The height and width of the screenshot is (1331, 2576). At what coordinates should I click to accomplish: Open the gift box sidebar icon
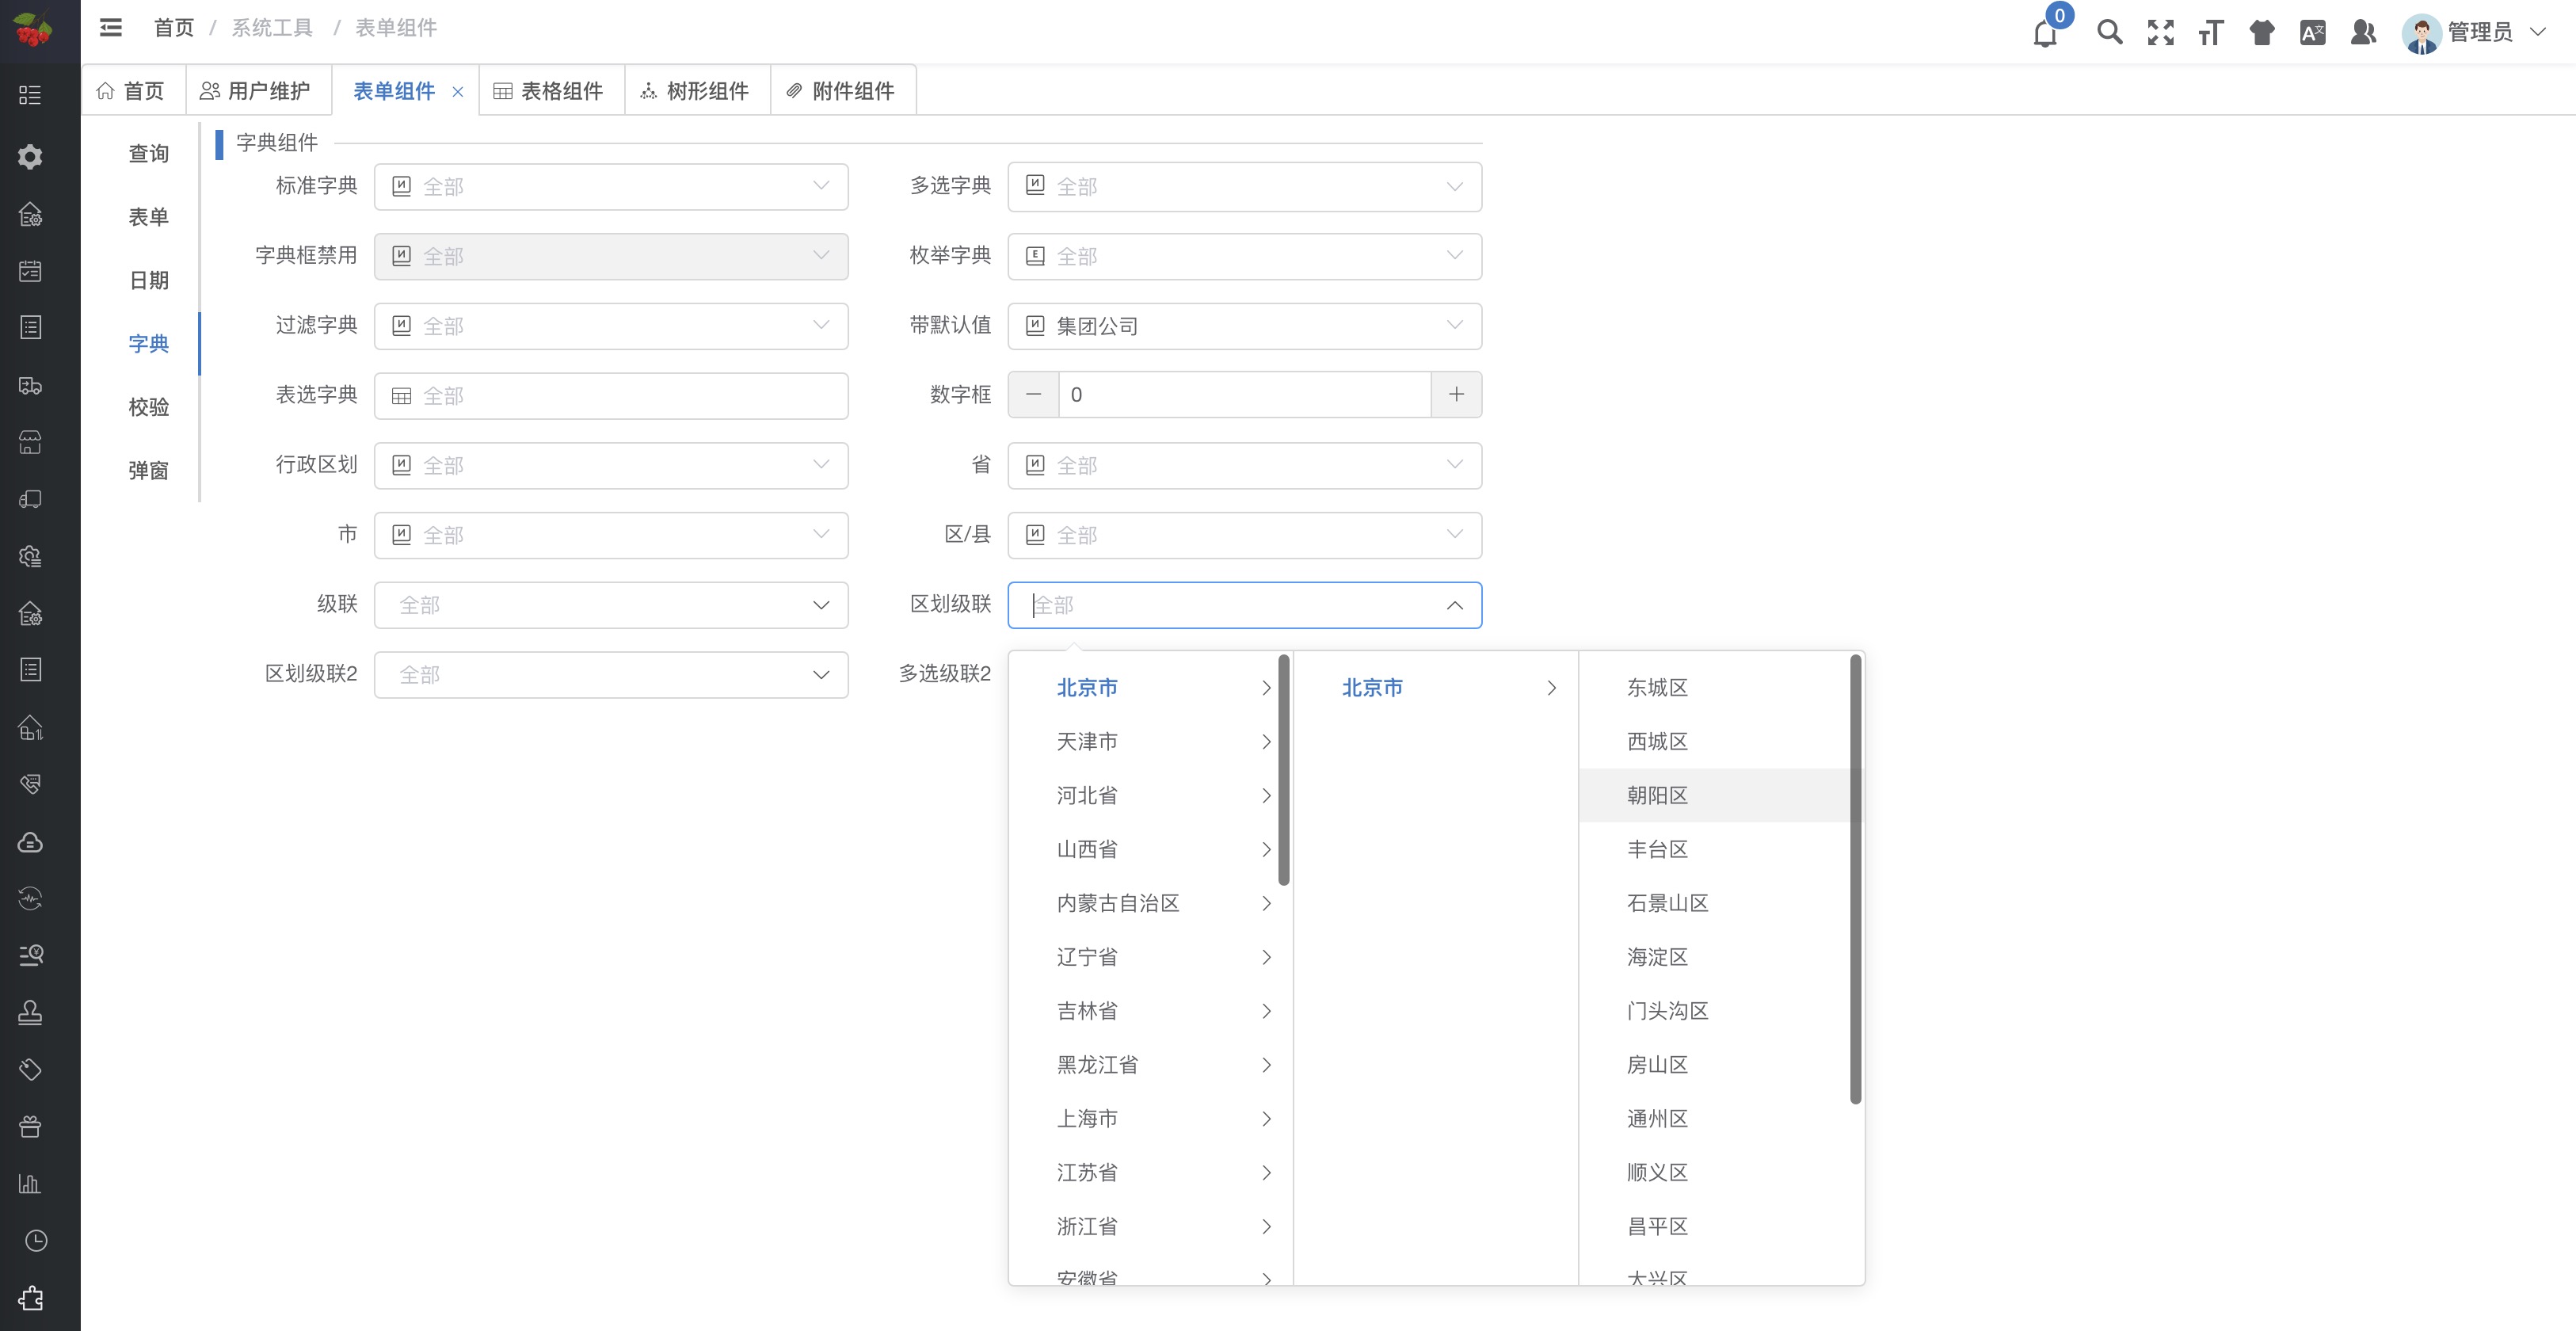pyautogui.click(x=31, y=1127)
